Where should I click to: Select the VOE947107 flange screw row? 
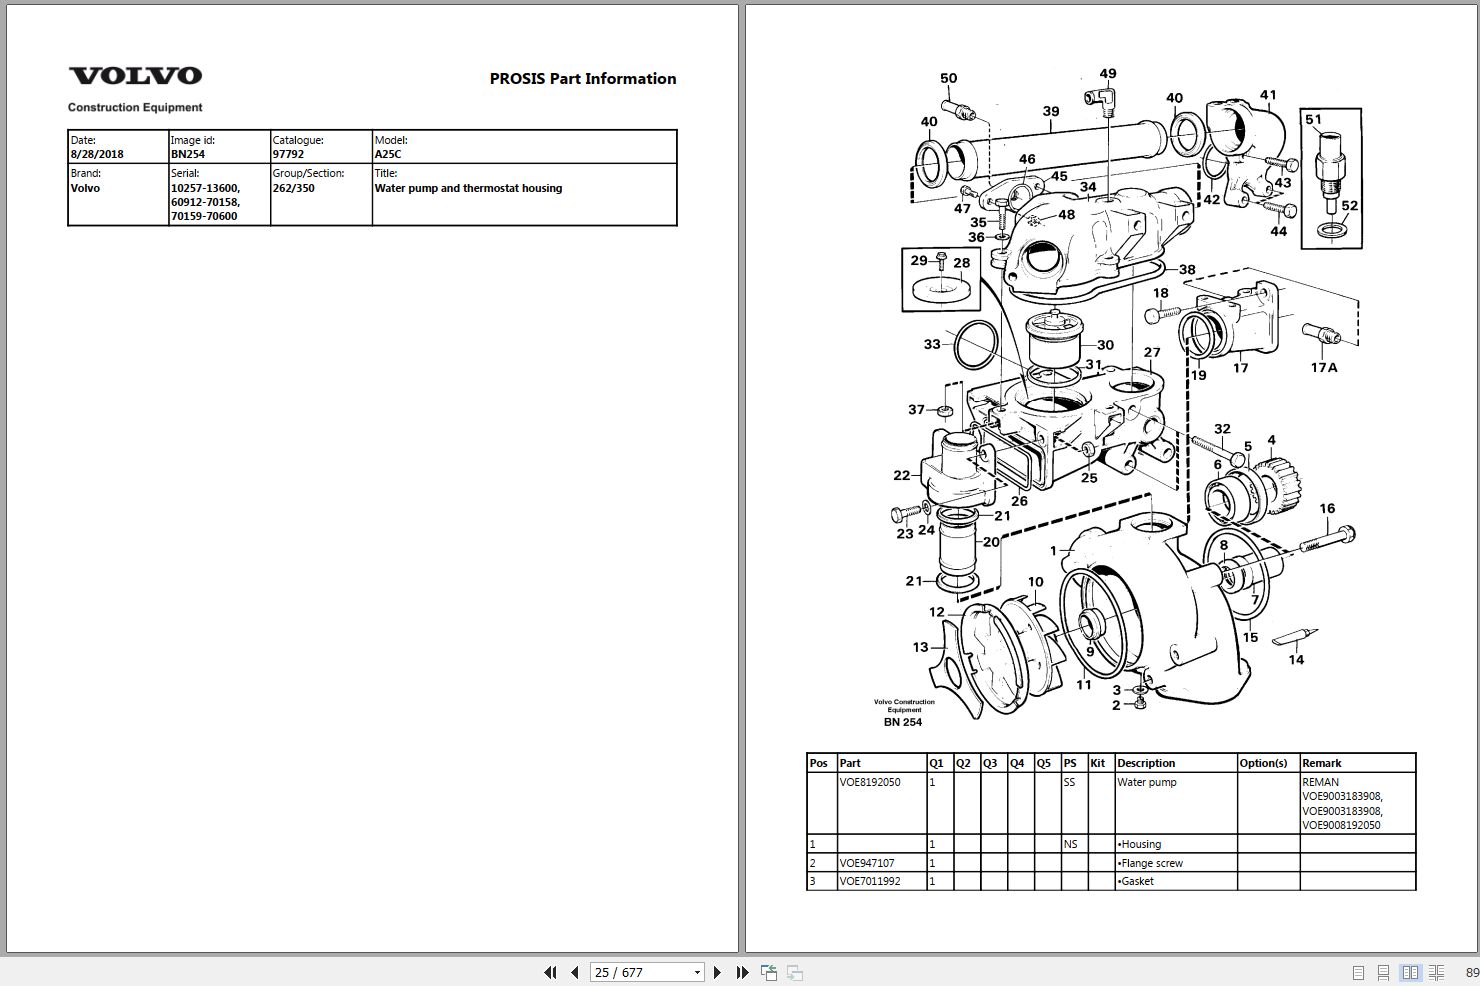pyautogui.click(x=868, y=862)
